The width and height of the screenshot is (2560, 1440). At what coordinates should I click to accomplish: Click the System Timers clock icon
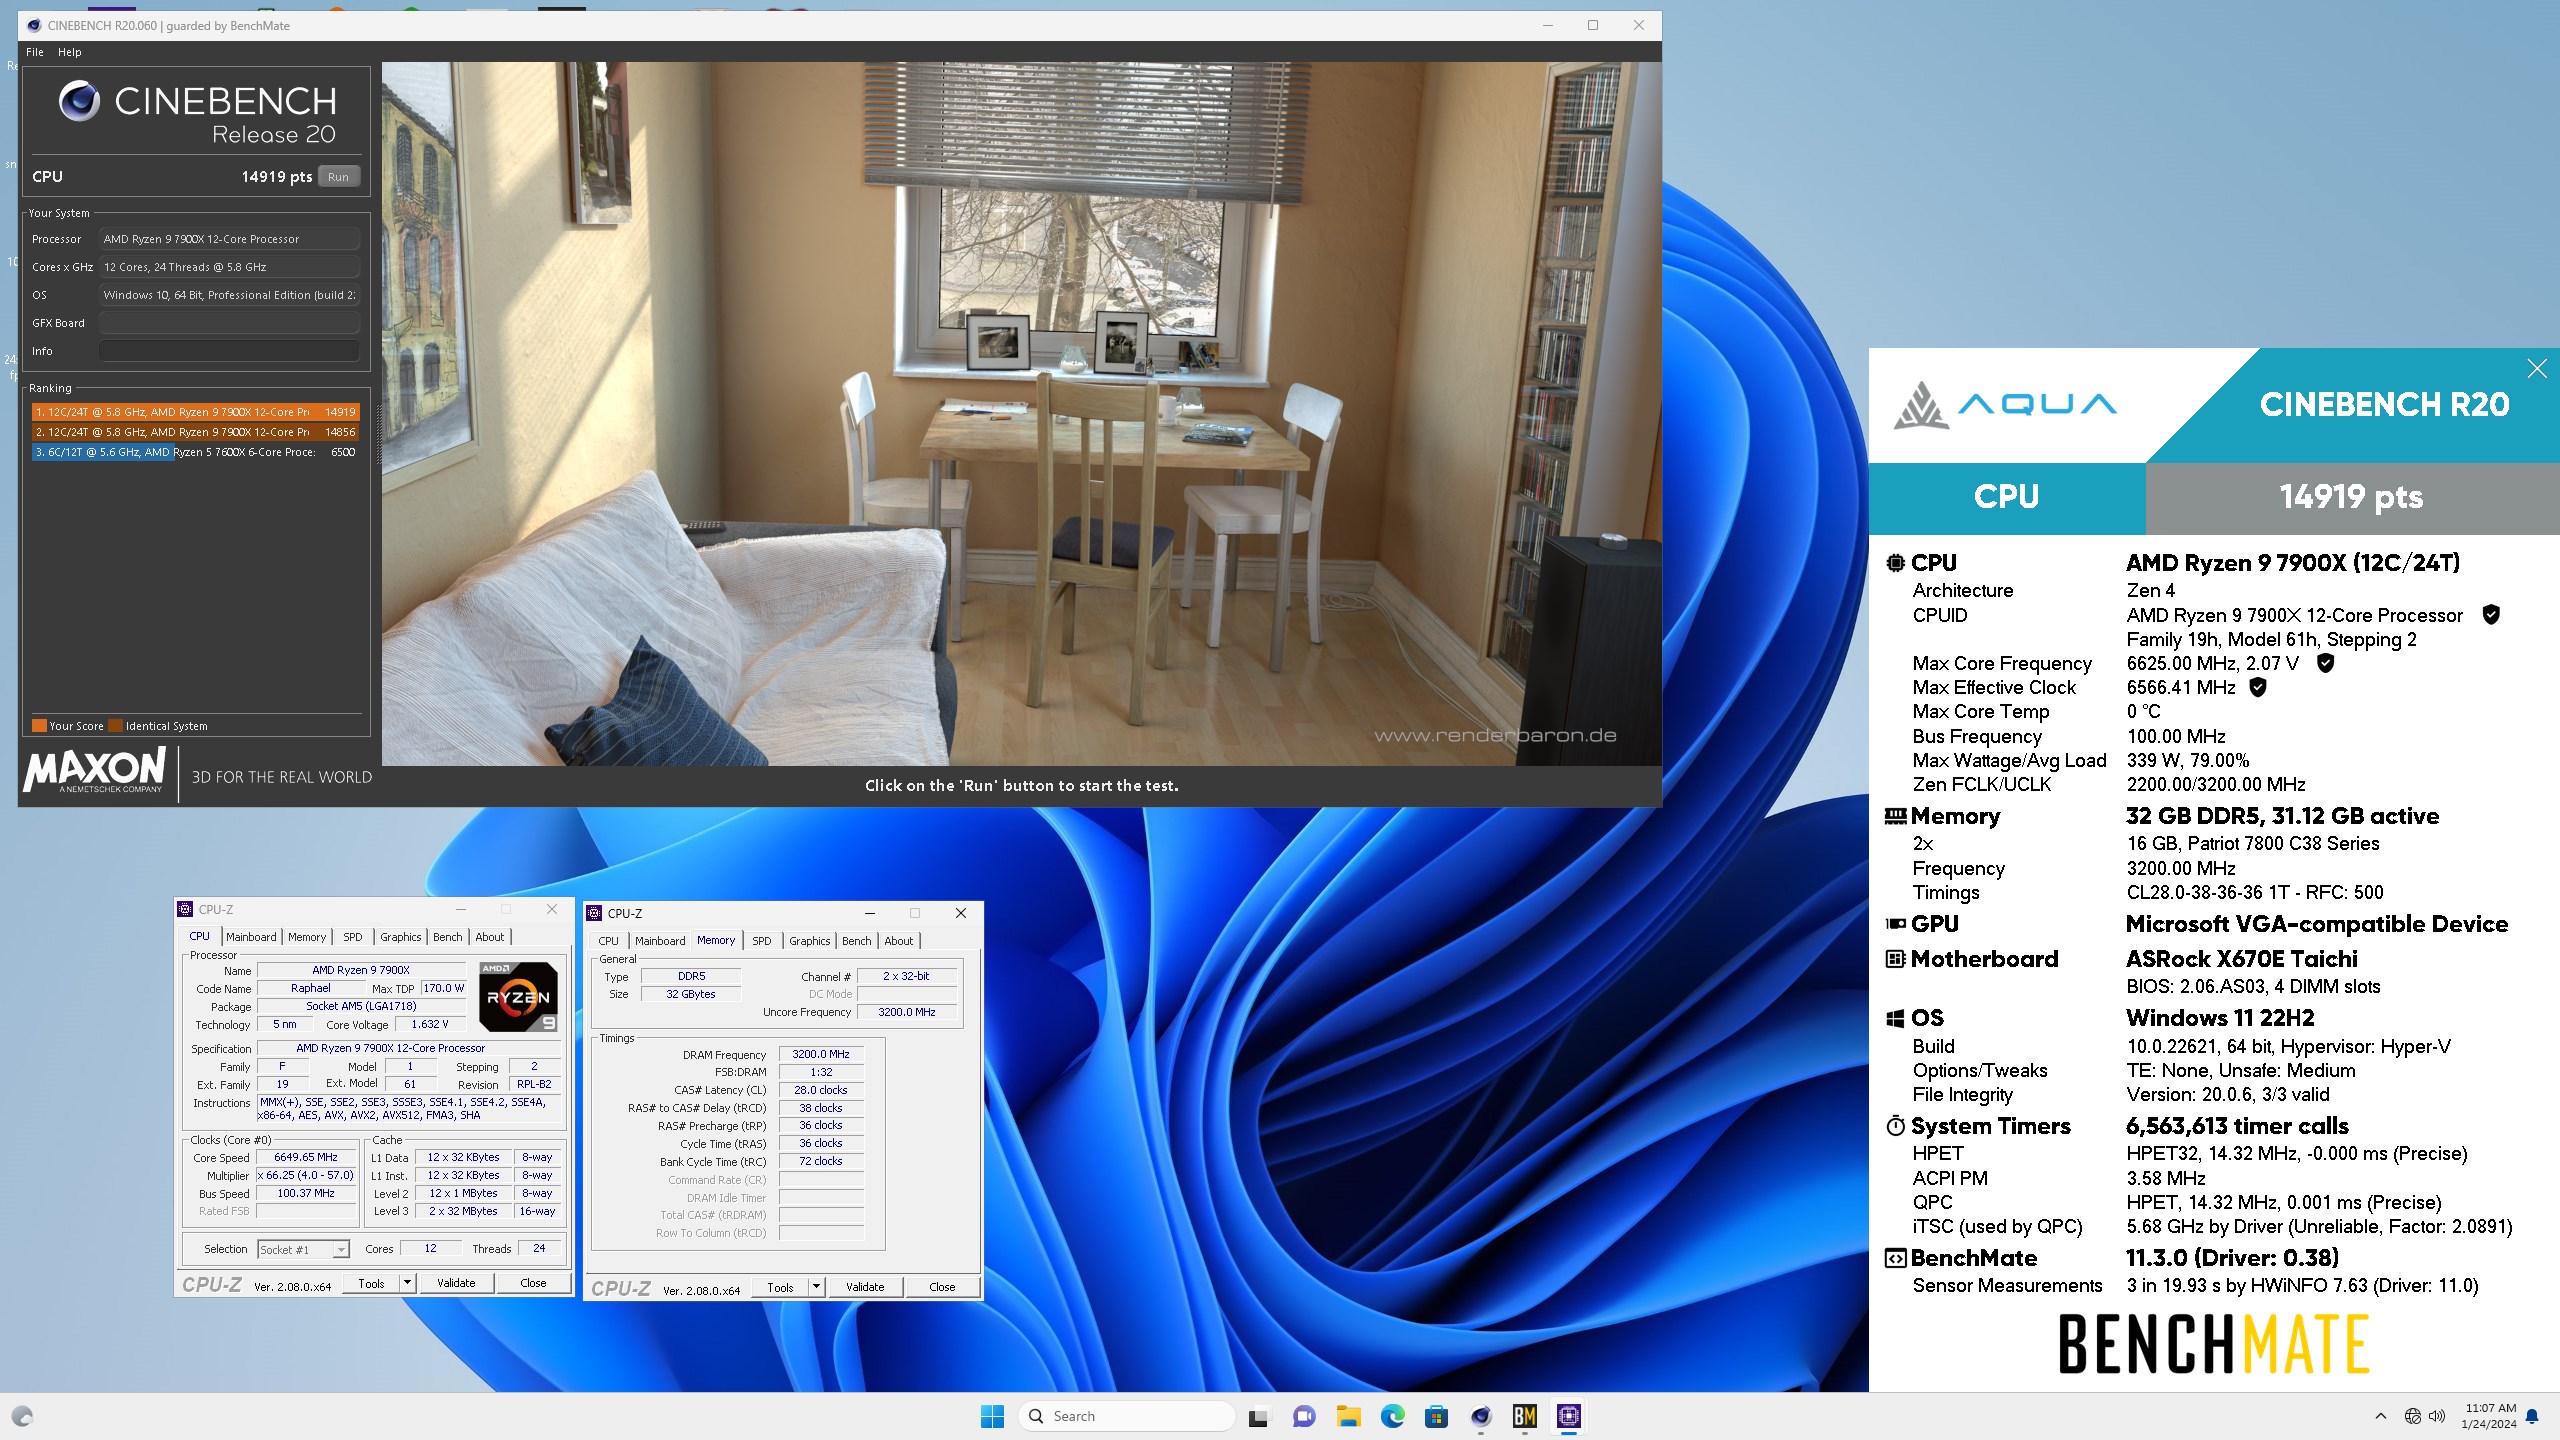pyautogui.click(x=1895, y=1126)
